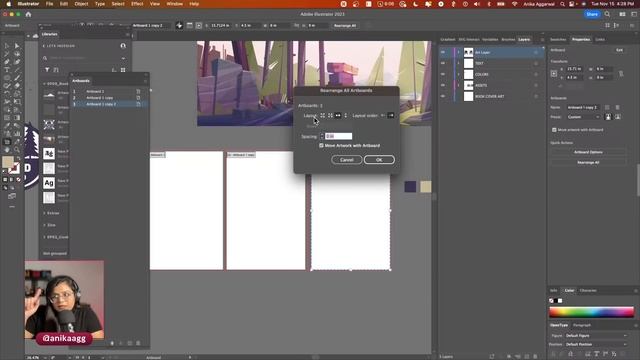Click Rearrange All in the control bar
Viewport: 640px width, 360px height.
pyautogui.click(x=345, y=26)
